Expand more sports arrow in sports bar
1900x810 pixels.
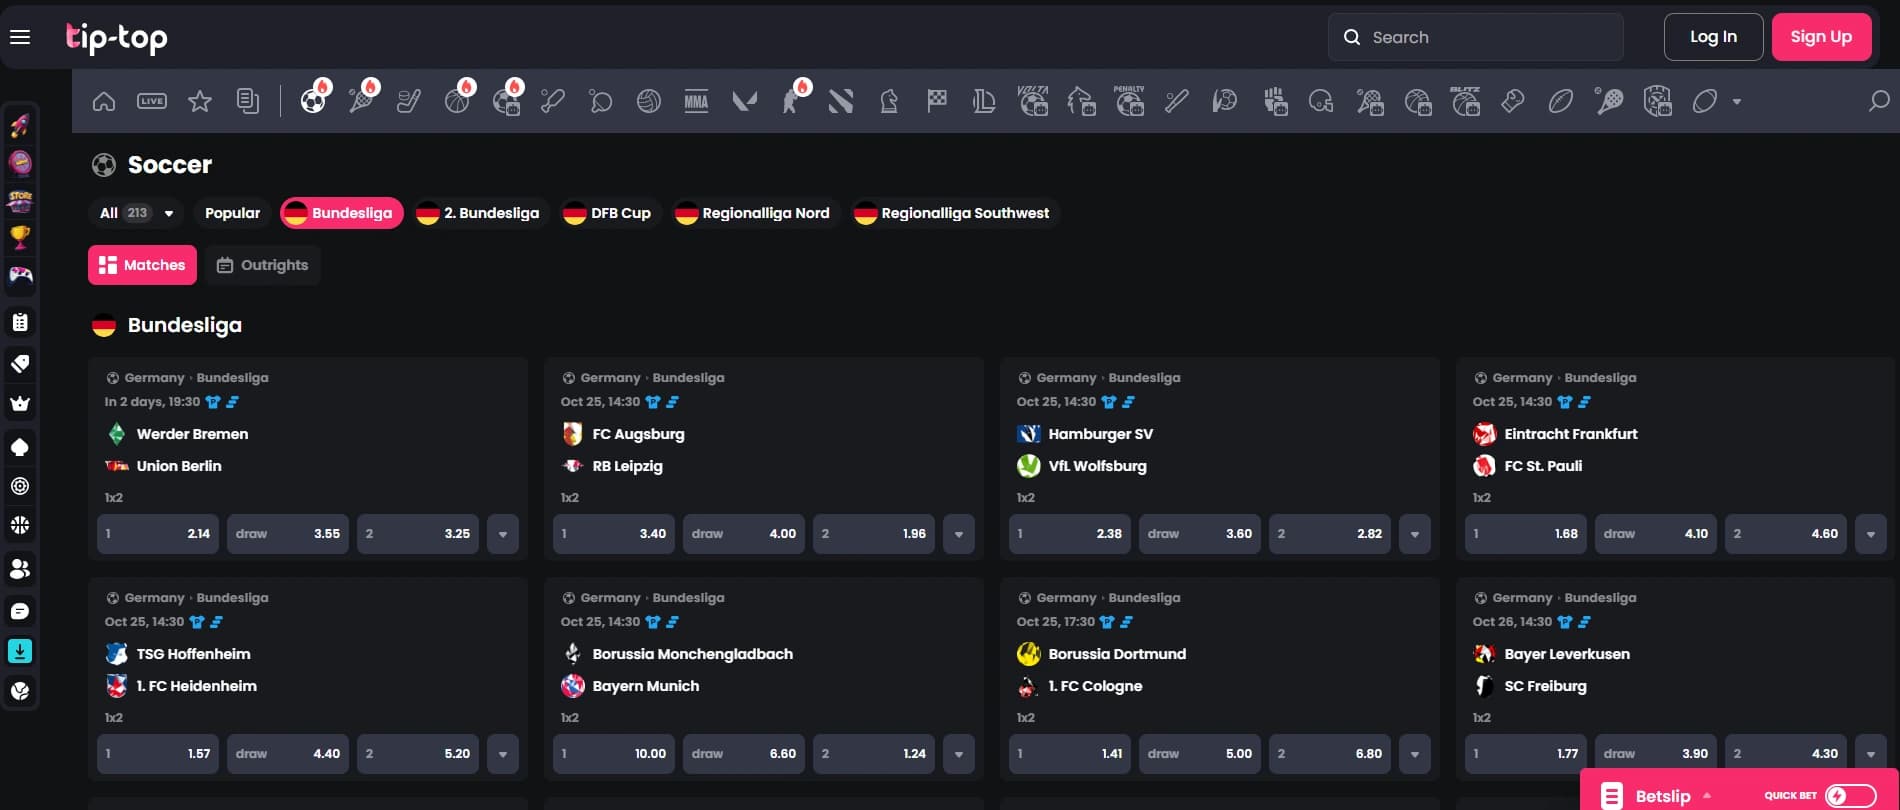tap(1737, 101)
